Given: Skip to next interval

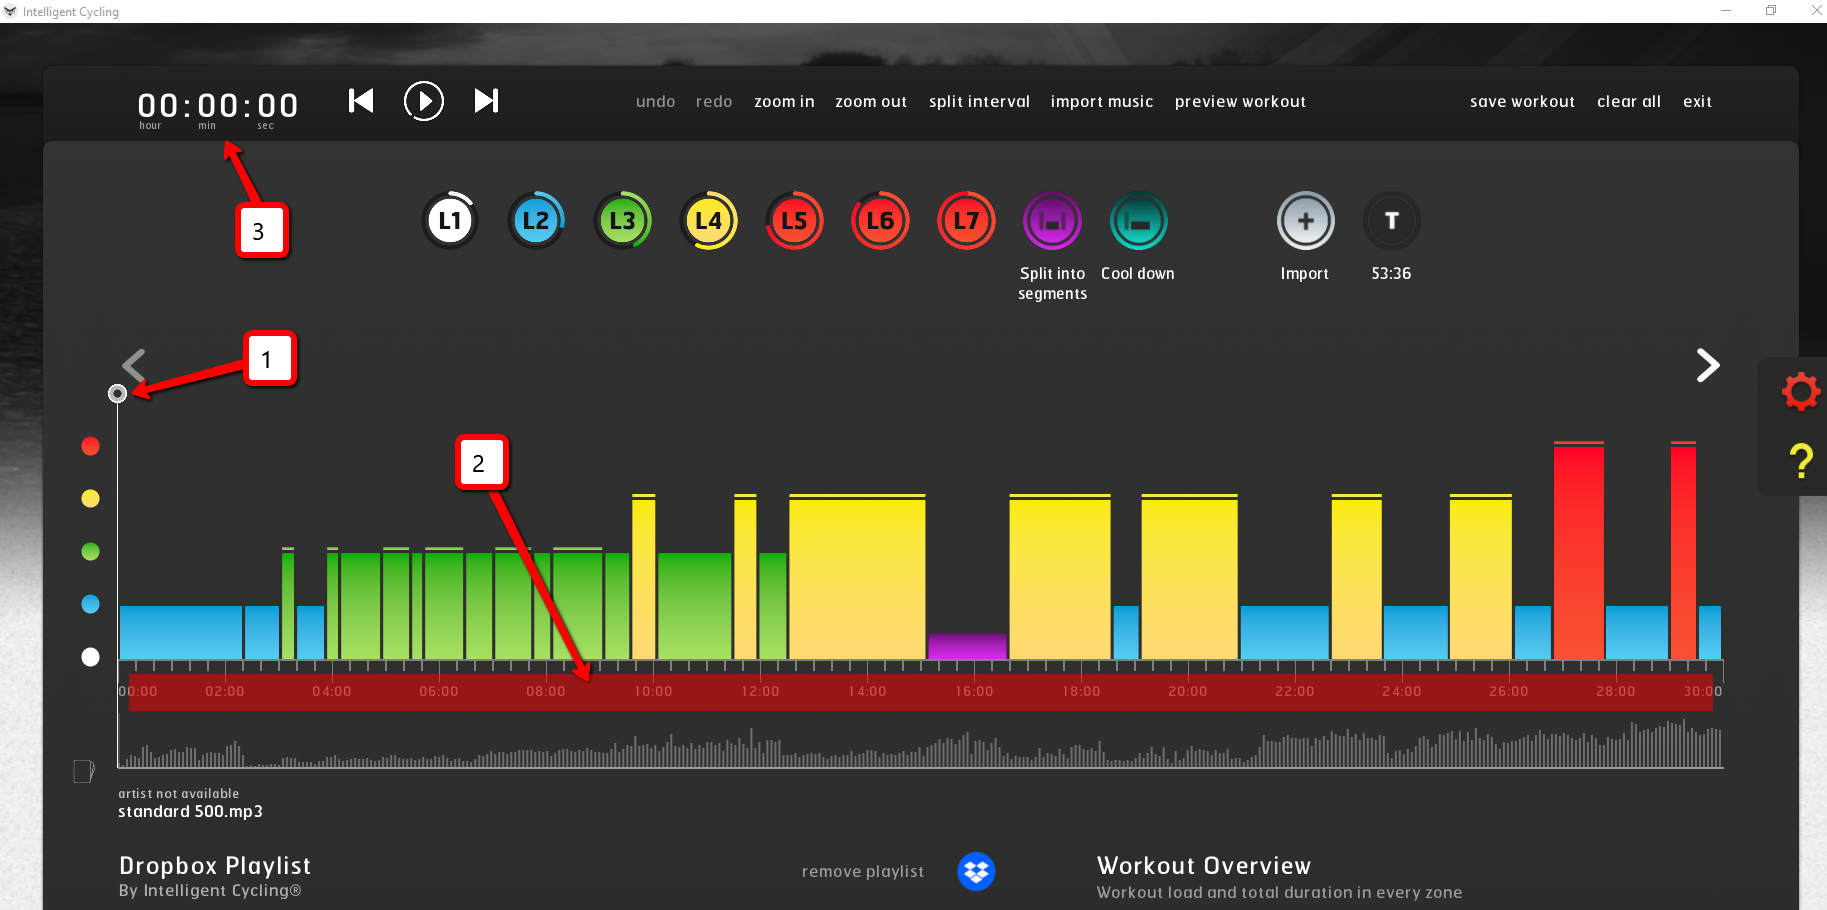Looking at the screenshot, I should (487, 101).
